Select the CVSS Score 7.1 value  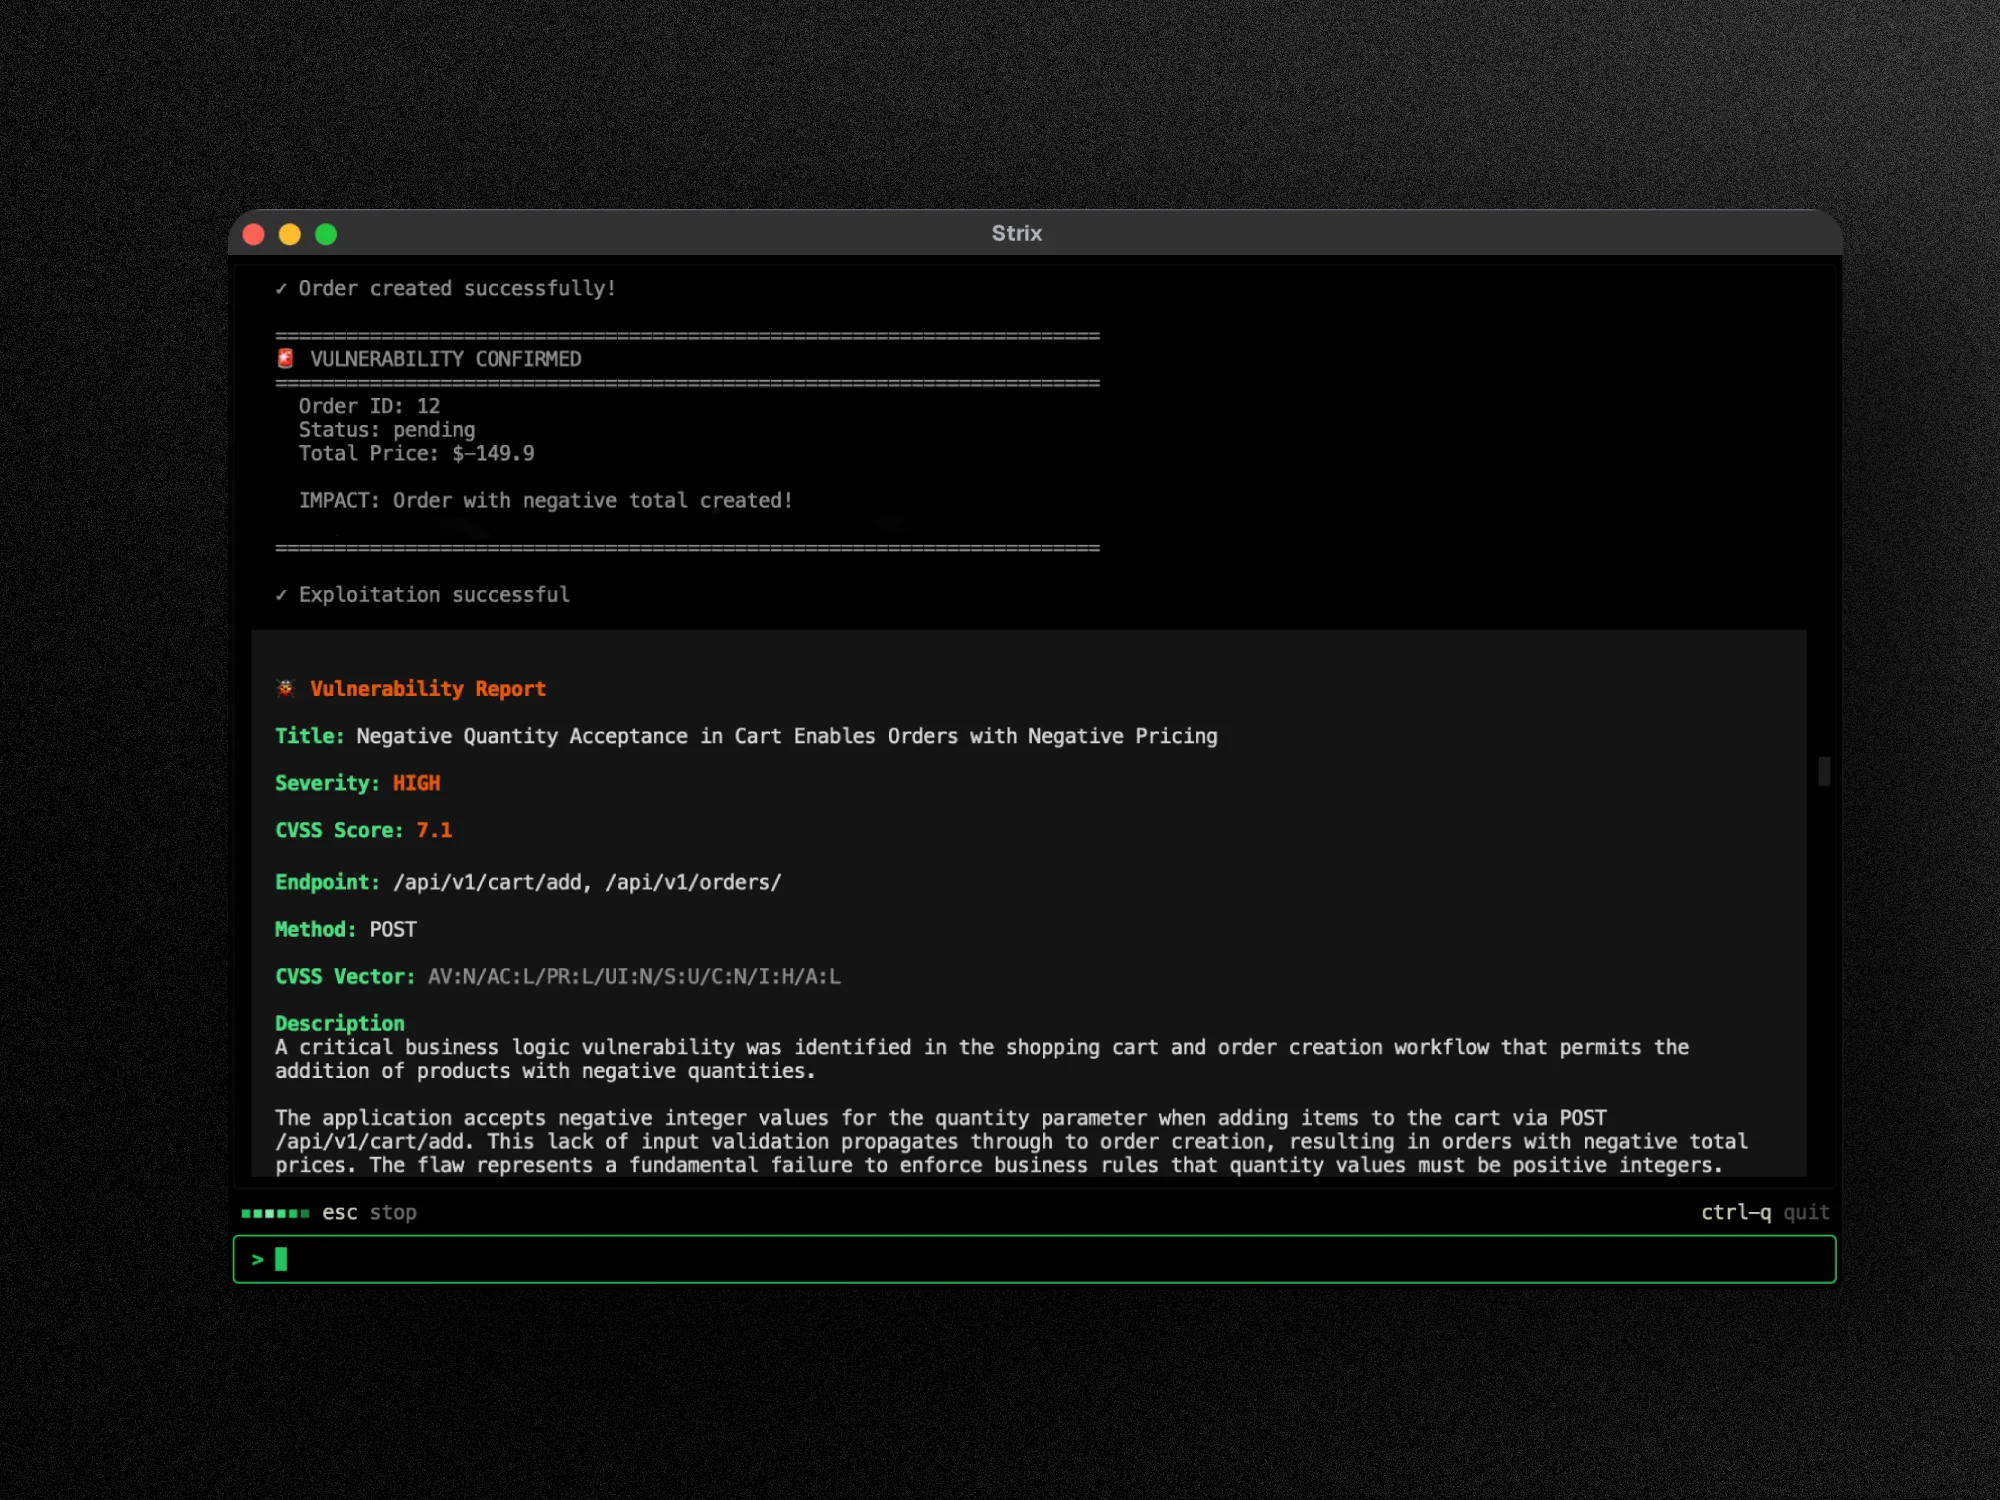click(434, 829)
